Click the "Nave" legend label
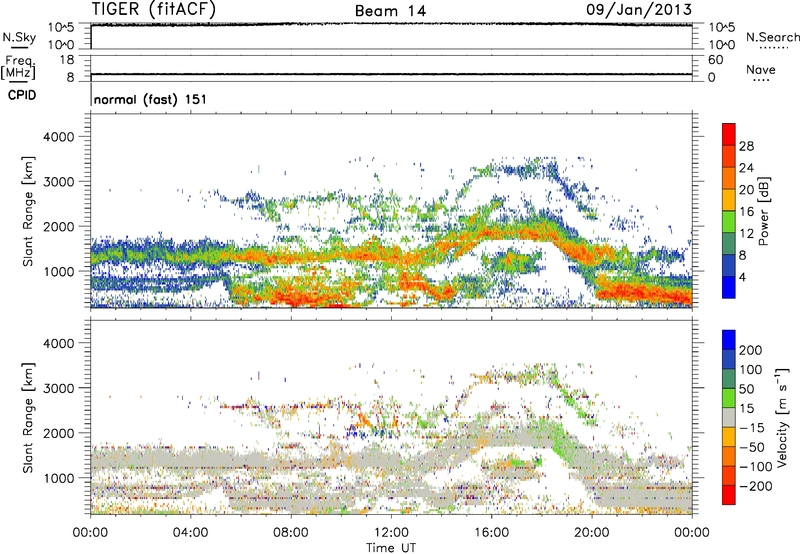 [761, 69]
